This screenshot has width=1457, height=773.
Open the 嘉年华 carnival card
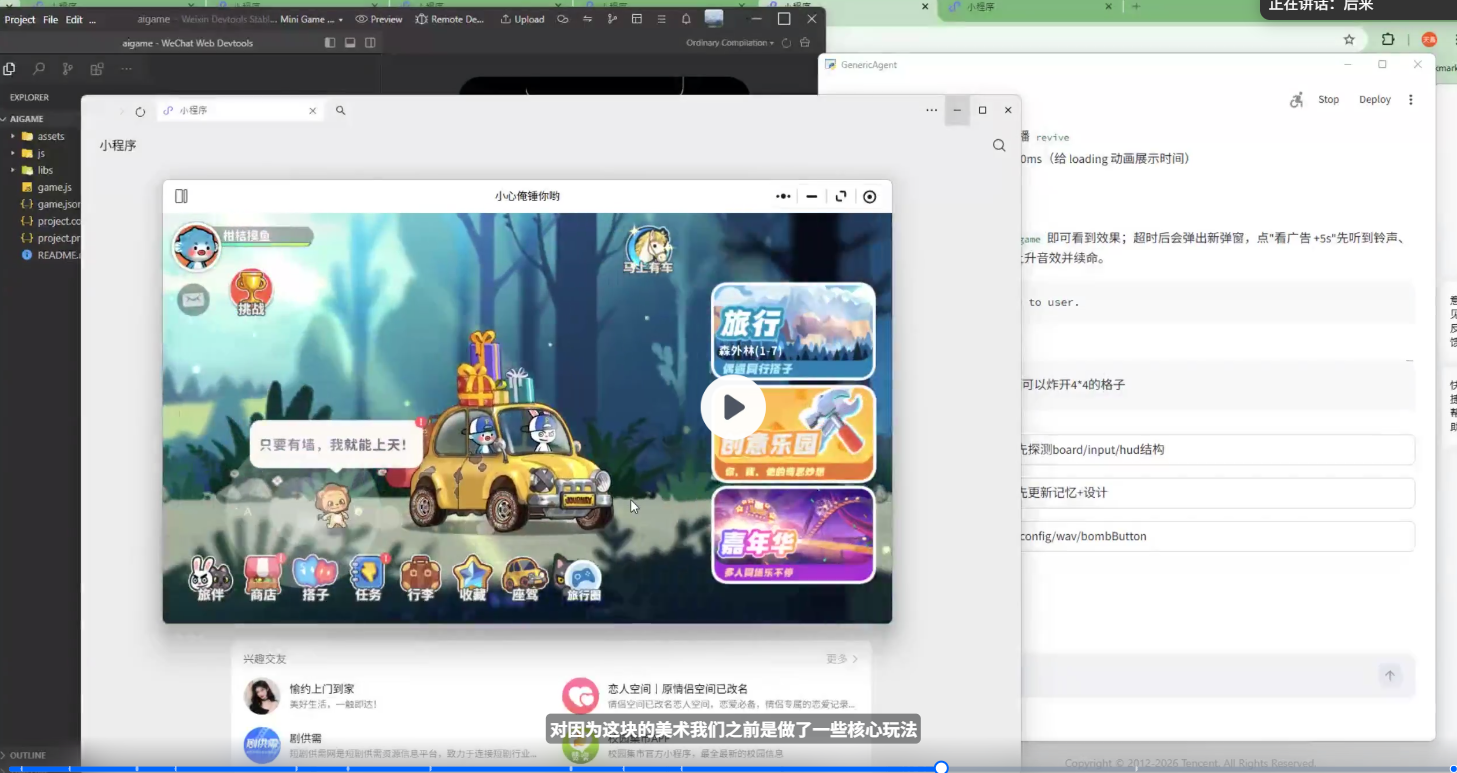[793, 535]
